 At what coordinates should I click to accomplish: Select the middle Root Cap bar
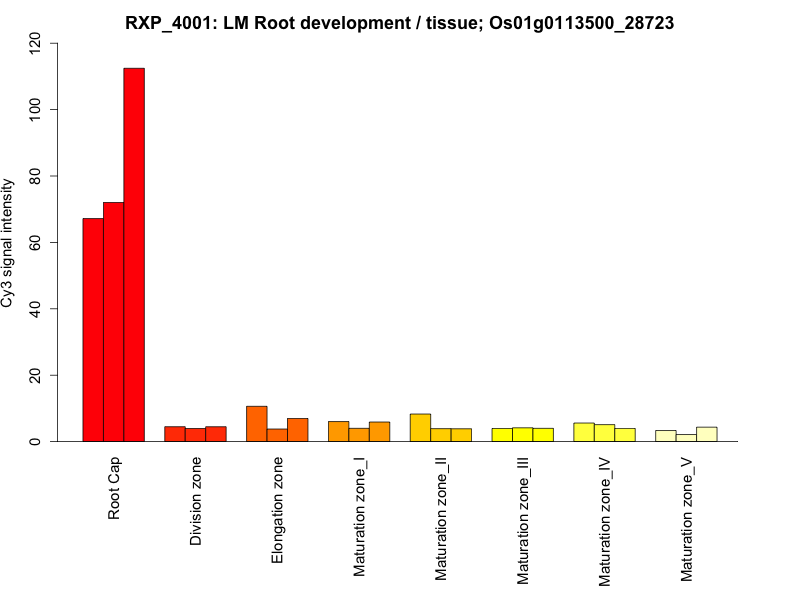pos(113,322)
